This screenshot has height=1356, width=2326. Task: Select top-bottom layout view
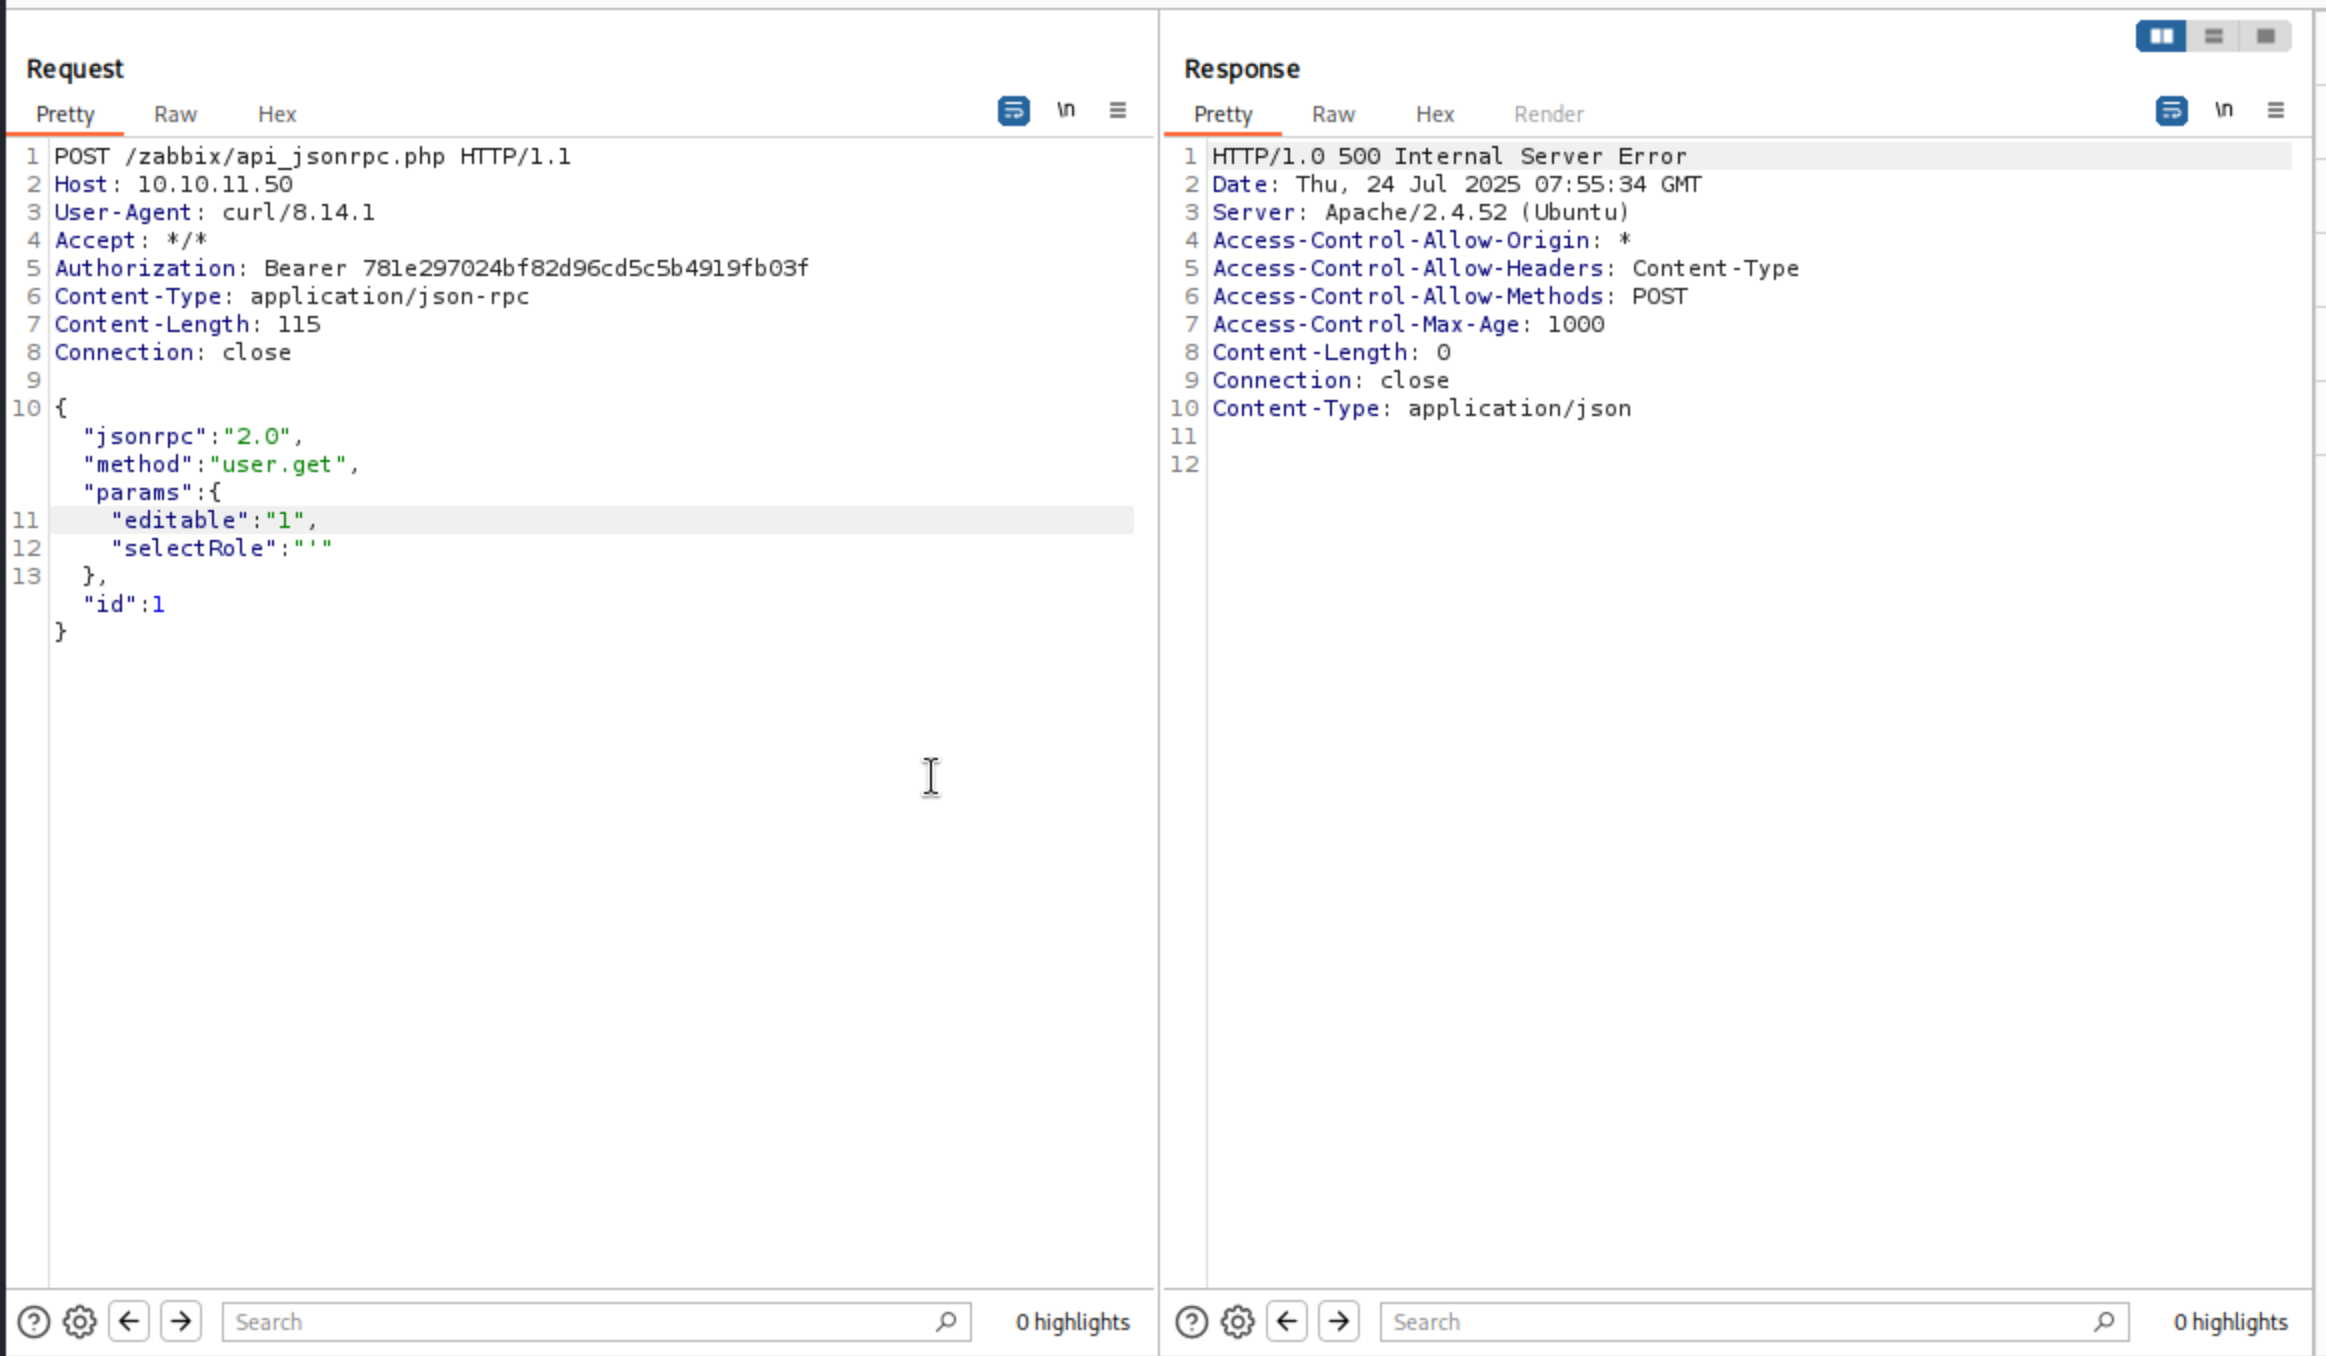click(x=2214, y=36)
